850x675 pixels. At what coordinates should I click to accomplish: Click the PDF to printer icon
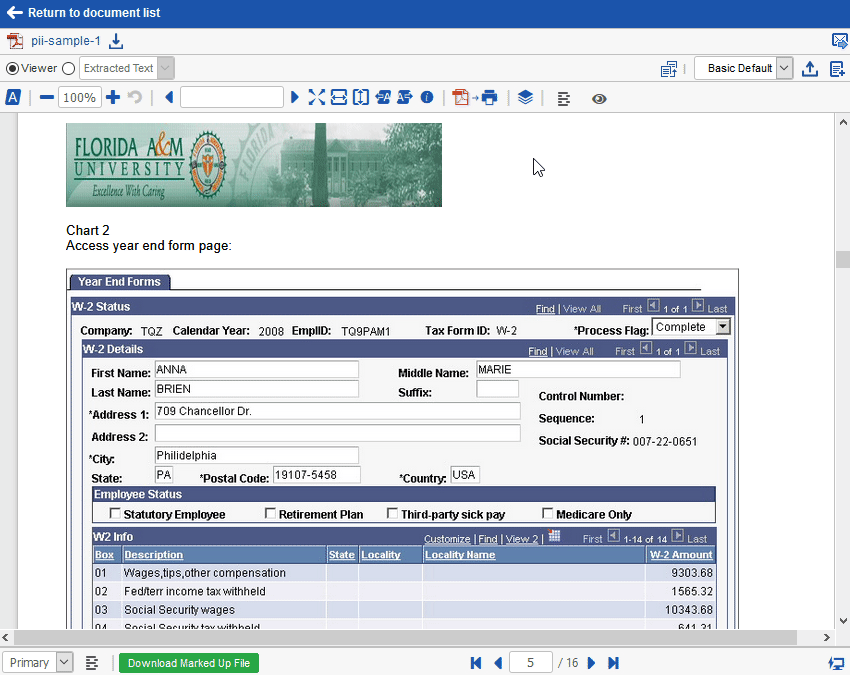[x=475, y=98]
